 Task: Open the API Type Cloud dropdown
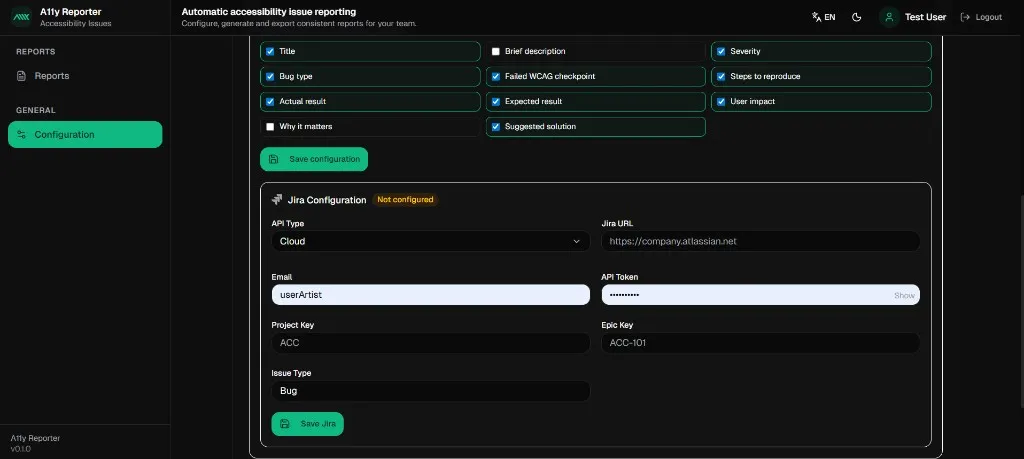click(430, 241)
